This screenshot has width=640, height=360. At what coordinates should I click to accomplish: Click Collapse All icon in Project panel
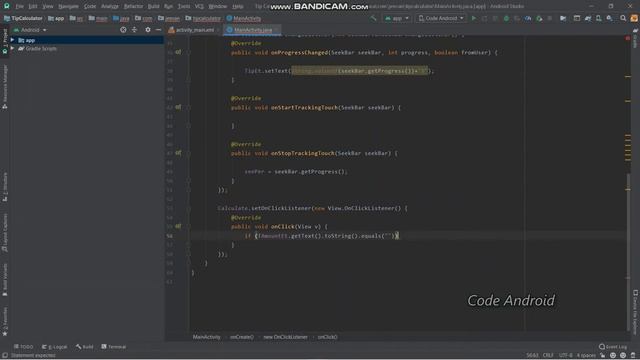pyautogui.click(x=134, y=30)
